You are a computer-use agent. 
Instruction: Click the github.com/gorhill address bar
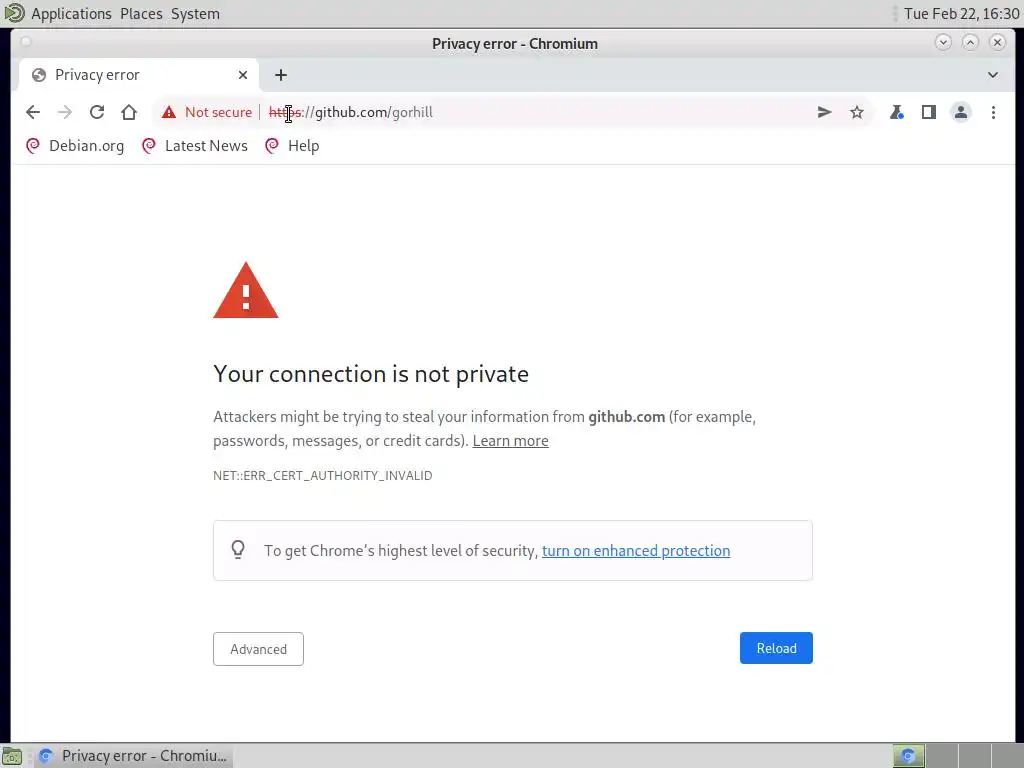516,112
